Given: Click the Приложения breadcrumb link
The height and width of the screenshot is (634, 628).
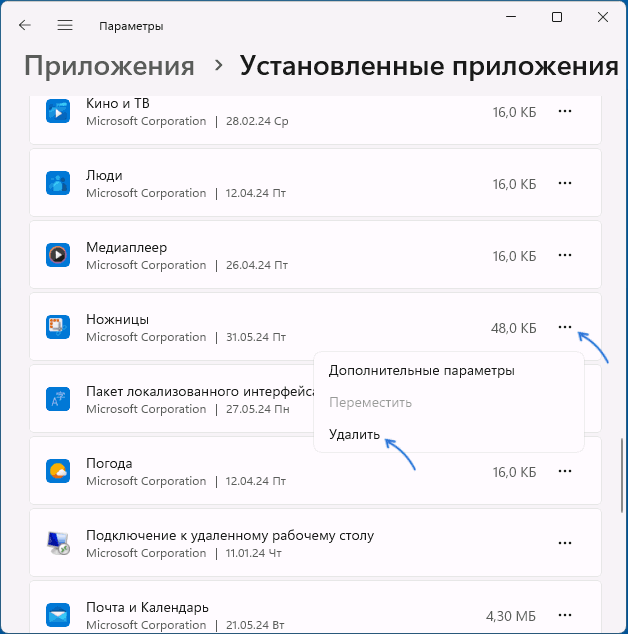Looking at the screenshot, I should 109,66.
